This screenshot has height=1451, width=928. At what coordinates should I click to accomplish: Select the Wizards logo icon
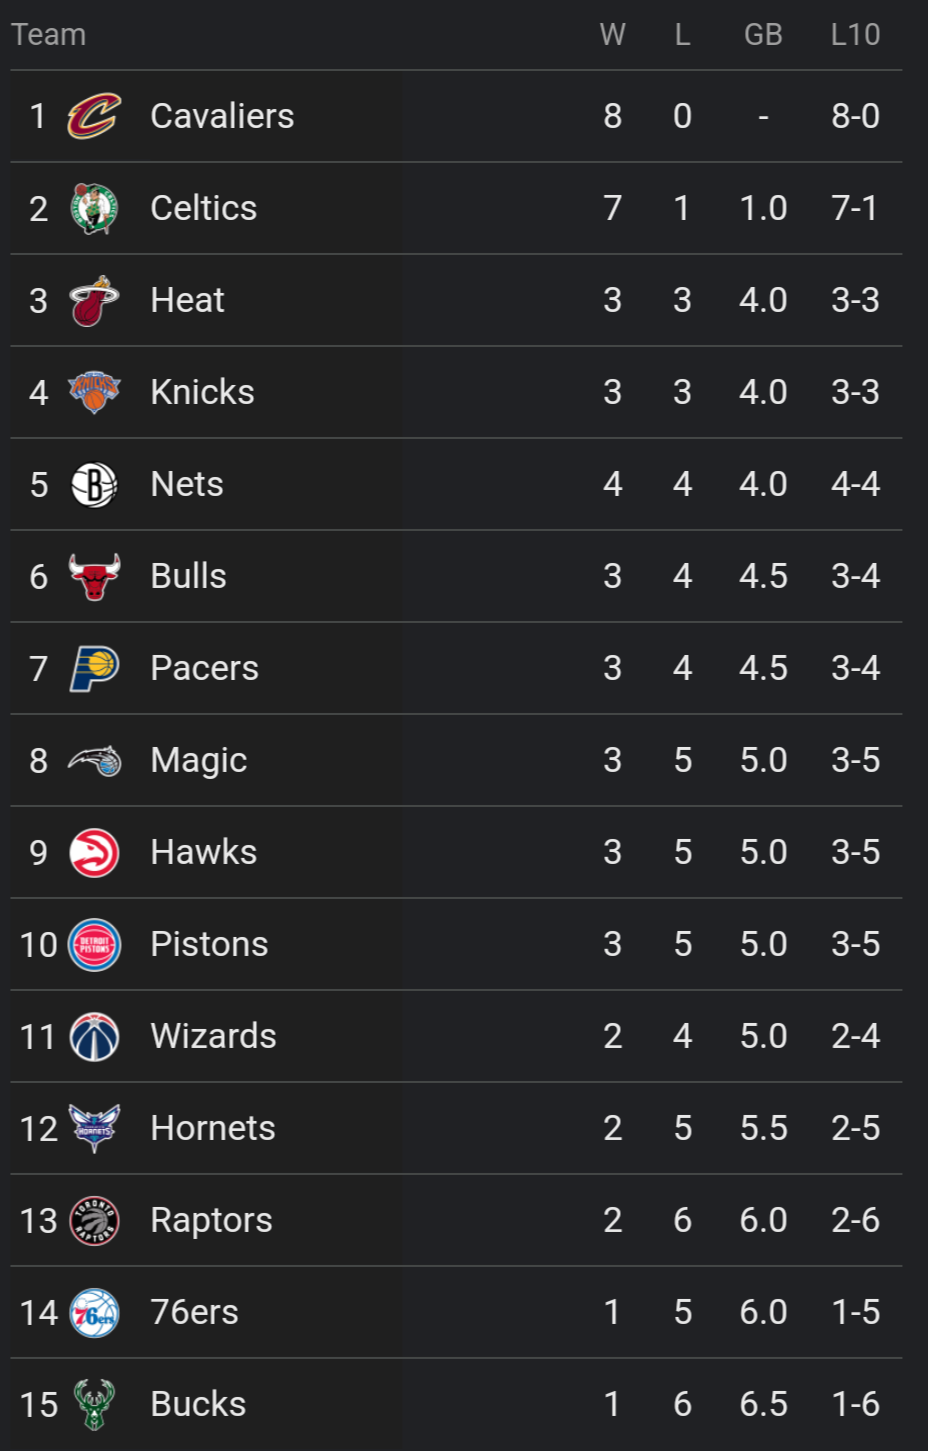pyautogui.click(x=94, y=1036)
